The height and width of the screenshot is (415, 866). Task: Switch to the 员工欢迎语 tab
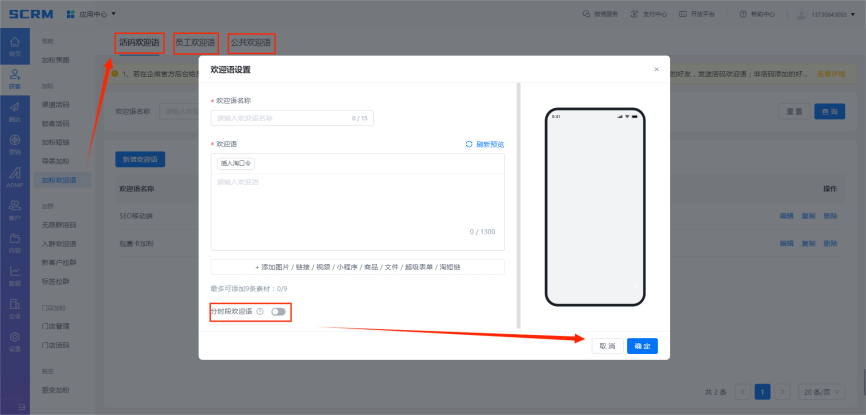195,43
